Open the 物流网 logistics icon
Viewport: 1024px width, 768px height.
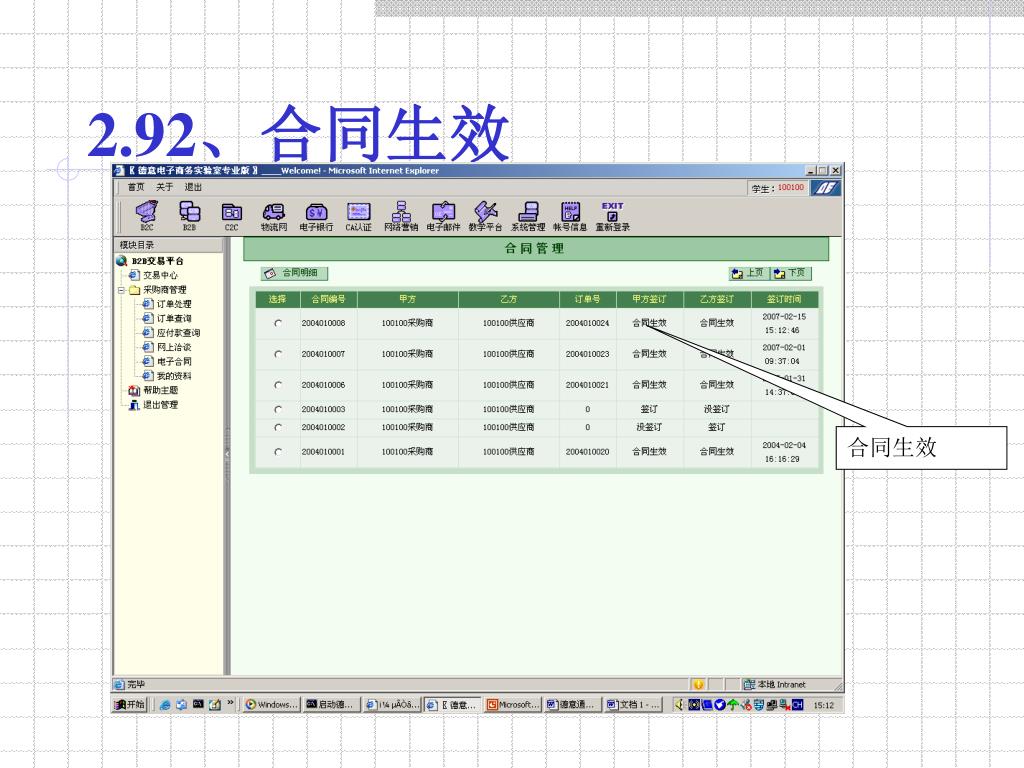point(274,217)
